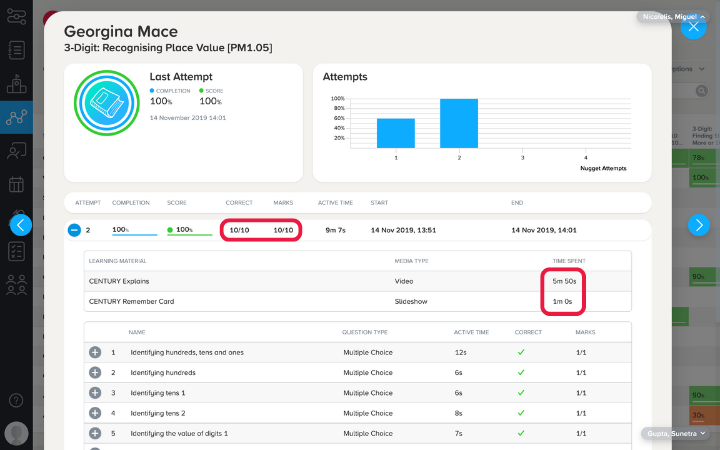Collapse attempt 2 details row
Viewport: 720px width, 450px height.
pyautogui.click(x=74, y=230)
